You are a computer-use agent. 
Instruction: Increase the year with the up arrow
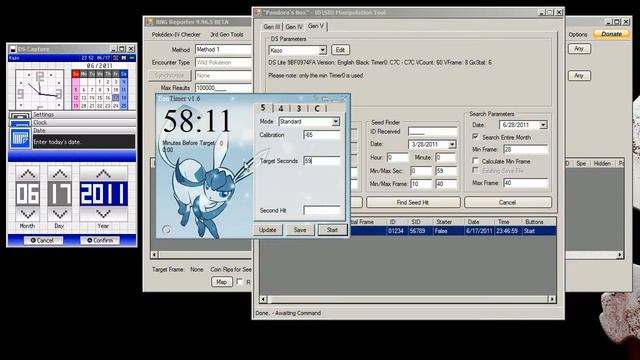point(103,173)
